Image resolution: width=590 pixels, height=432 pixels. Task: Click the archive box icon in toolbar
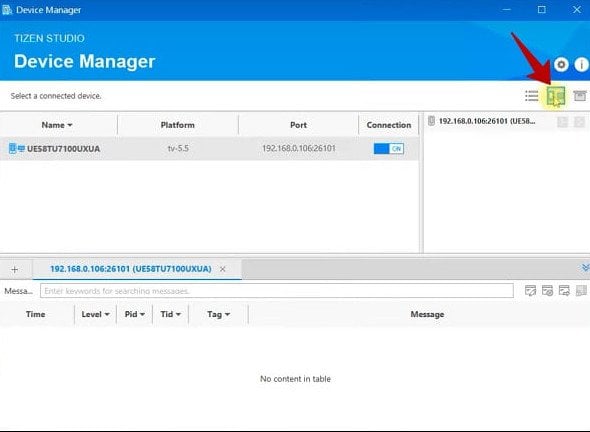point(579,96)
